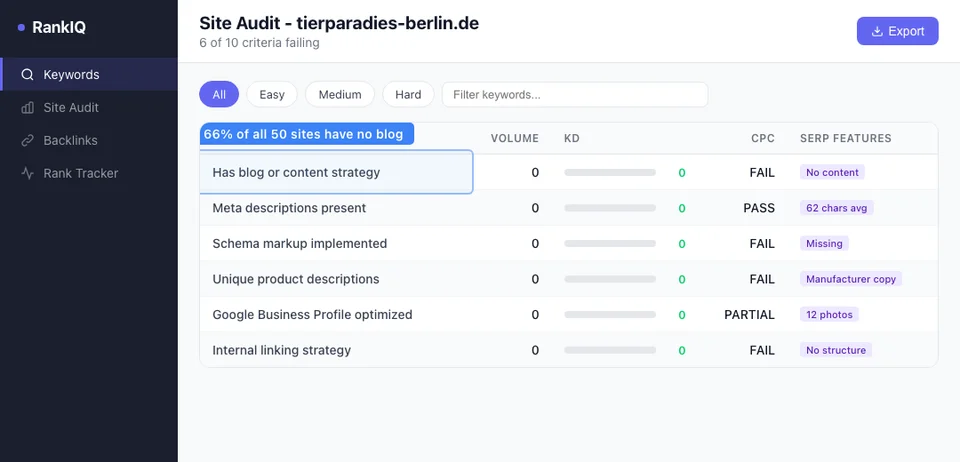This screenshot has height=462, width=960.
Task: Open Backlinks section
Action: click(x=89, y=140)
